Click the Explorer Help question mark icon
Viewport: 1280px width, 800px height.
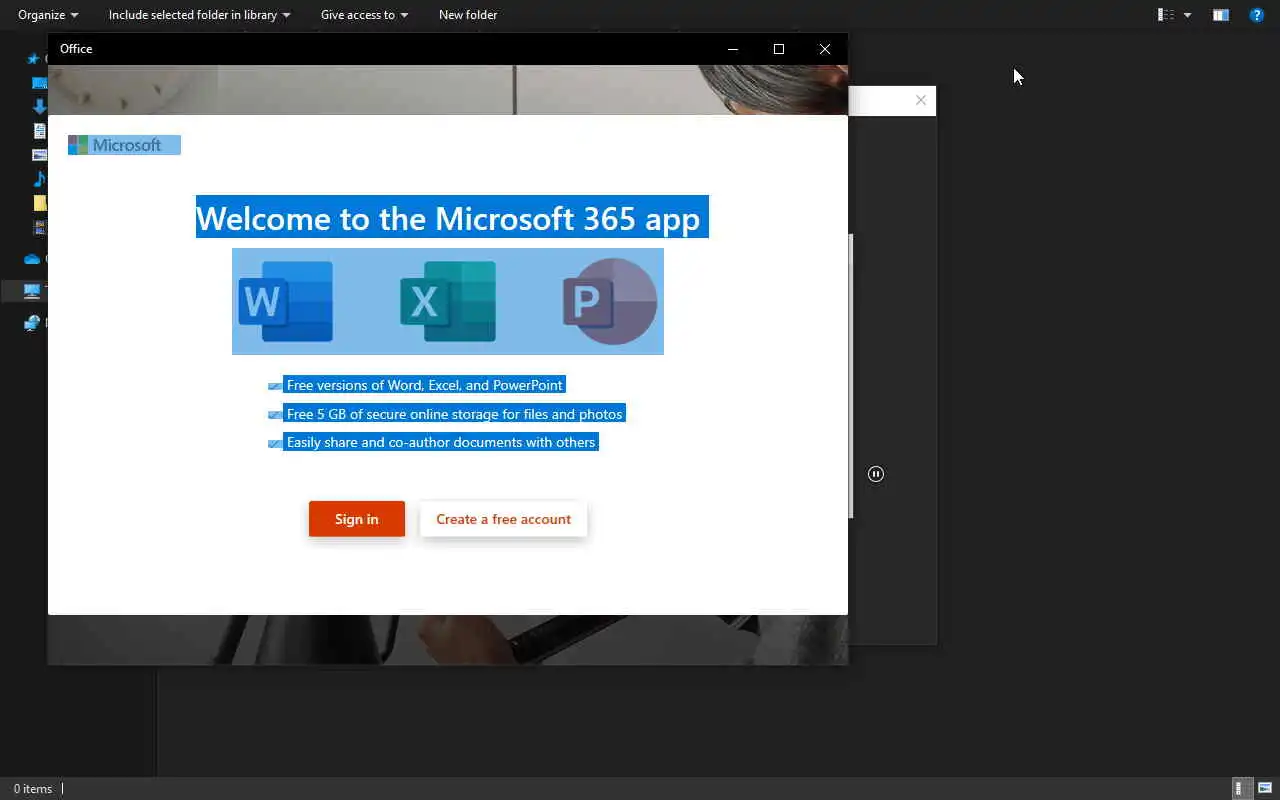point(1257,15)
